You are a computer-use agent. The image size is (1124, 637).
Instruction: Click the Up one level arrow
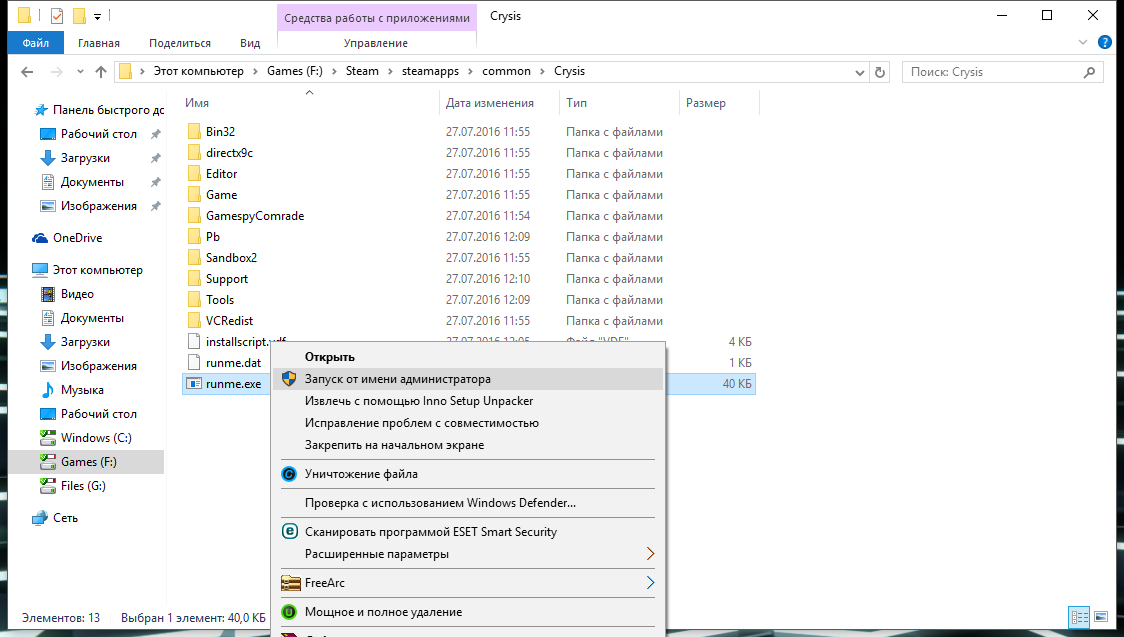pyautogui.click(x=101, y=72)
